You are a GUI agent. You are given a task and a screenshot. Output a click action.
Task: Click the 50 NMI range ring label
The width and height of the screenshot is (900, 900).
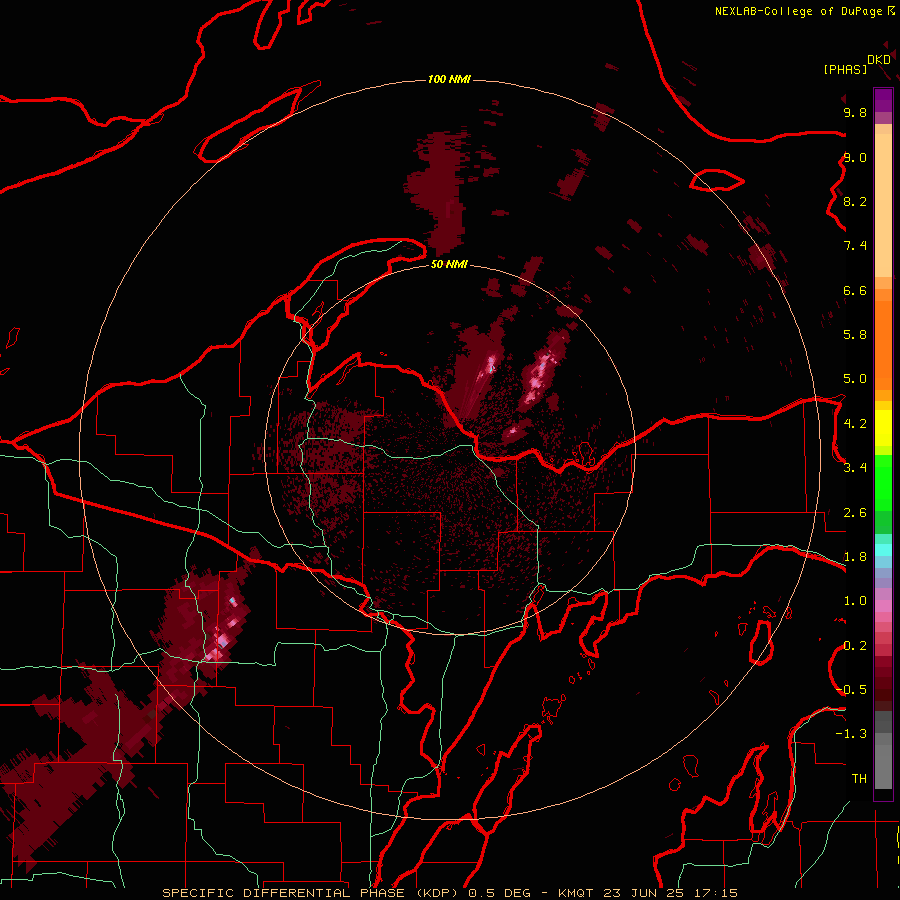(449, 264)
